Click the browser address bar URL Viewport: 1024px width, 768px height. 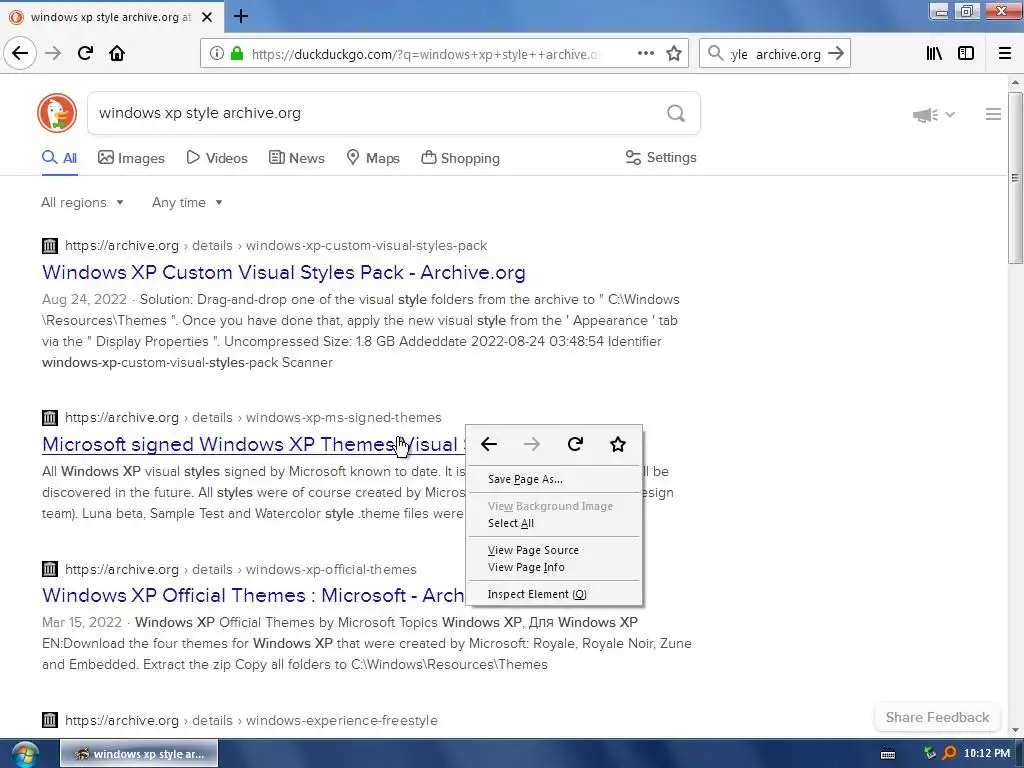pyautogui.click(x=424, y=54)
